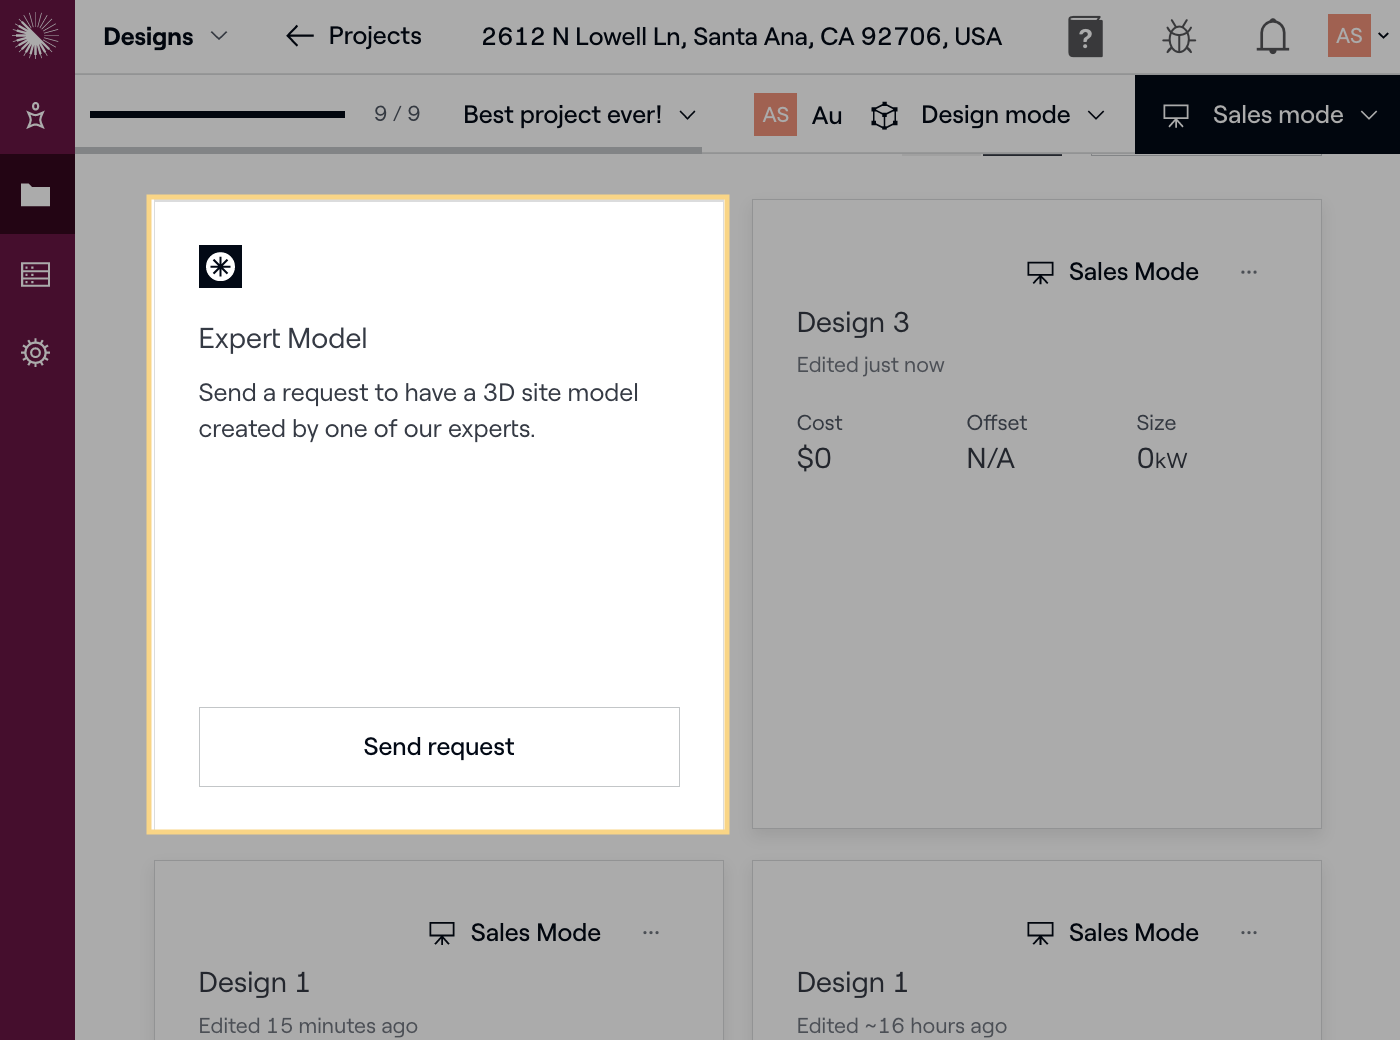This screenshot has height=1040, width=1400.
Task: Click the Aurora logo in the sidebar
Action: (x=37, y=36)
